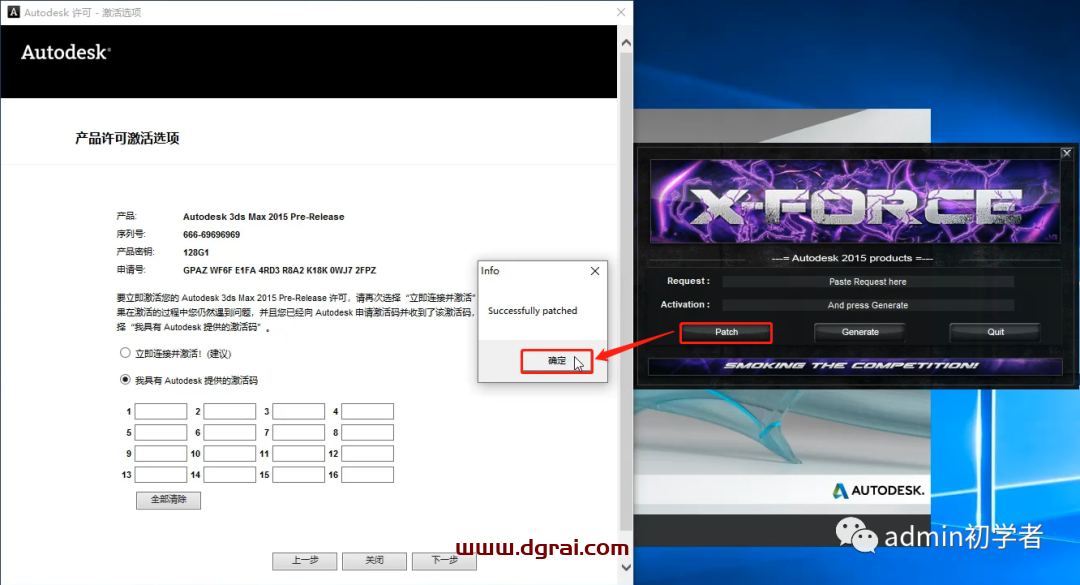Click the Autodesk 2015 products label in X-Force
This screenshot has height=585, width=1080.
coord(851,258)
